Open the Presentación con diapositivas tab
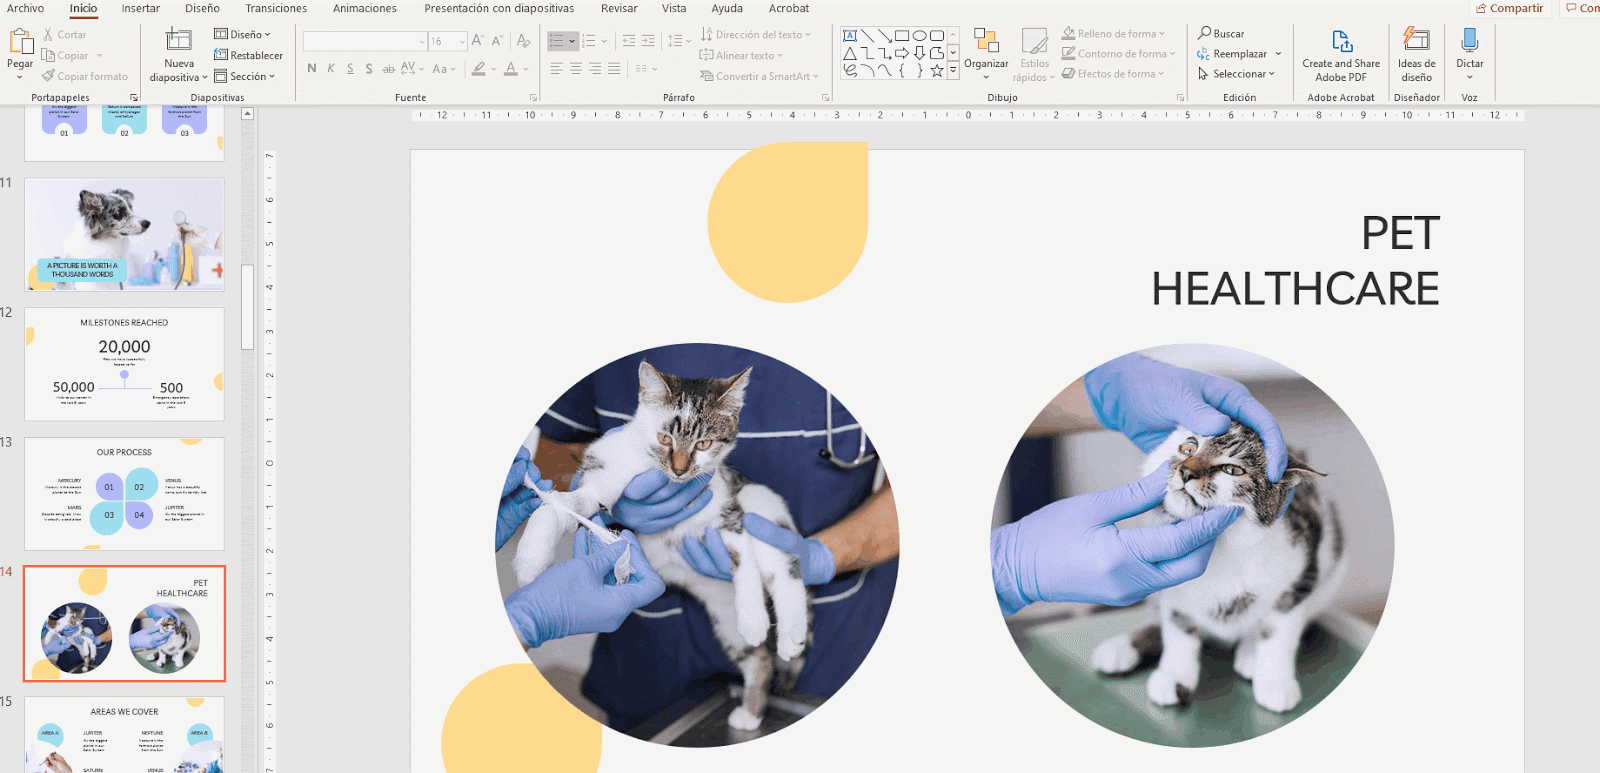1600x773 pixels. point(499,8)
